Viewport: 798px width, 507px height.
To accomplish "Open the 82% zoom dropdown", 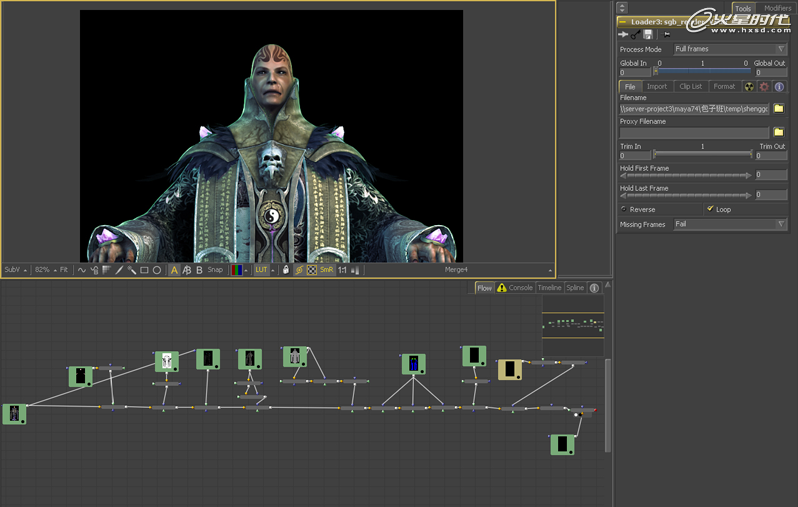I will [45, 270].
